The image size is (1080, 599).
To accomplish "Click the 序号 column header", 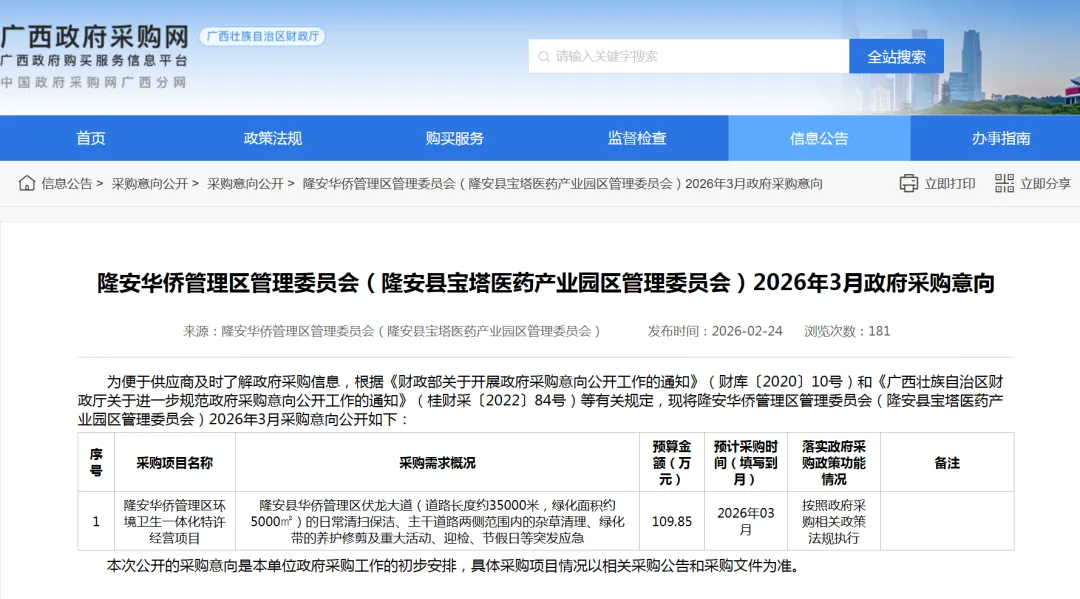I will point(96,463).
